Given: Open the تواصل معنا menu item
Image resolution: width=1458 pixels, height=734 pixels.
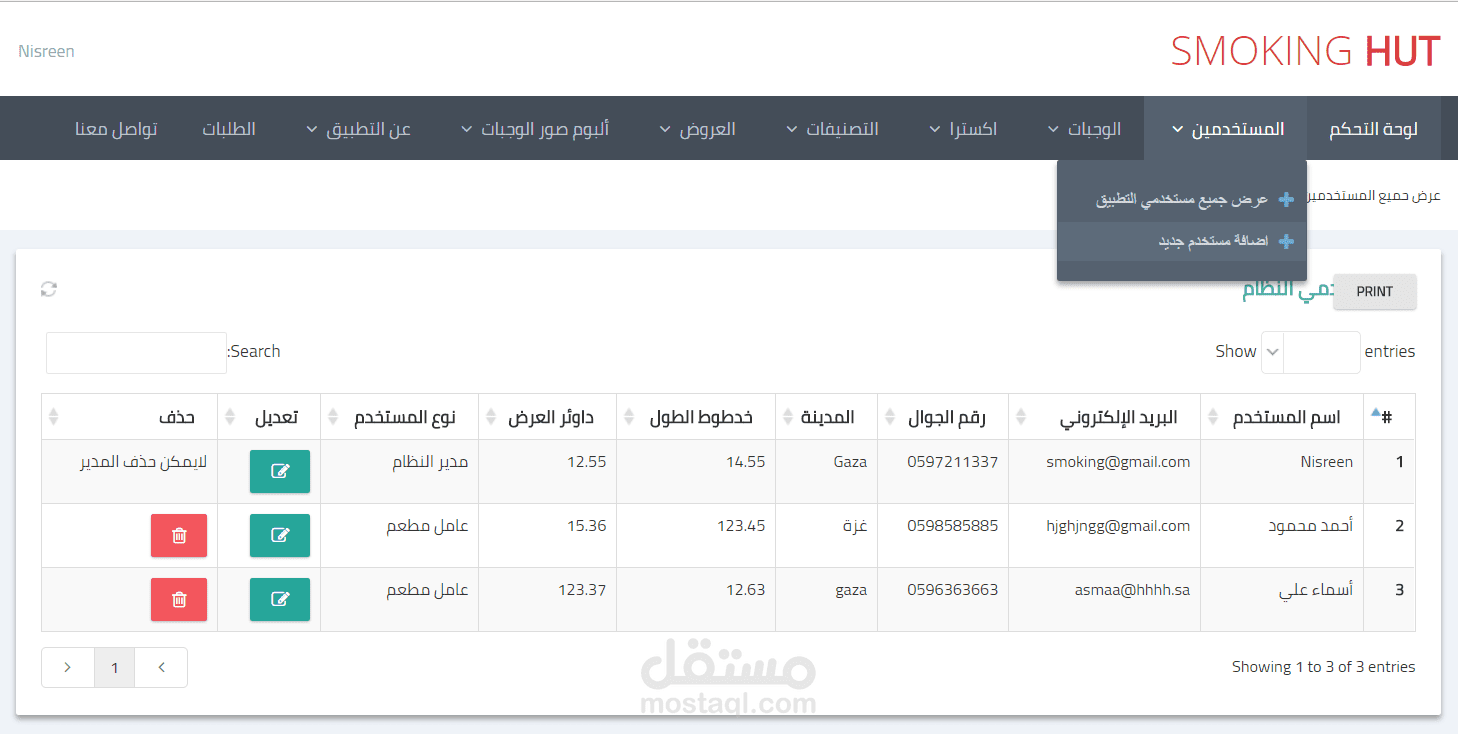Looking at the screenshot, I should coord(116,129).
